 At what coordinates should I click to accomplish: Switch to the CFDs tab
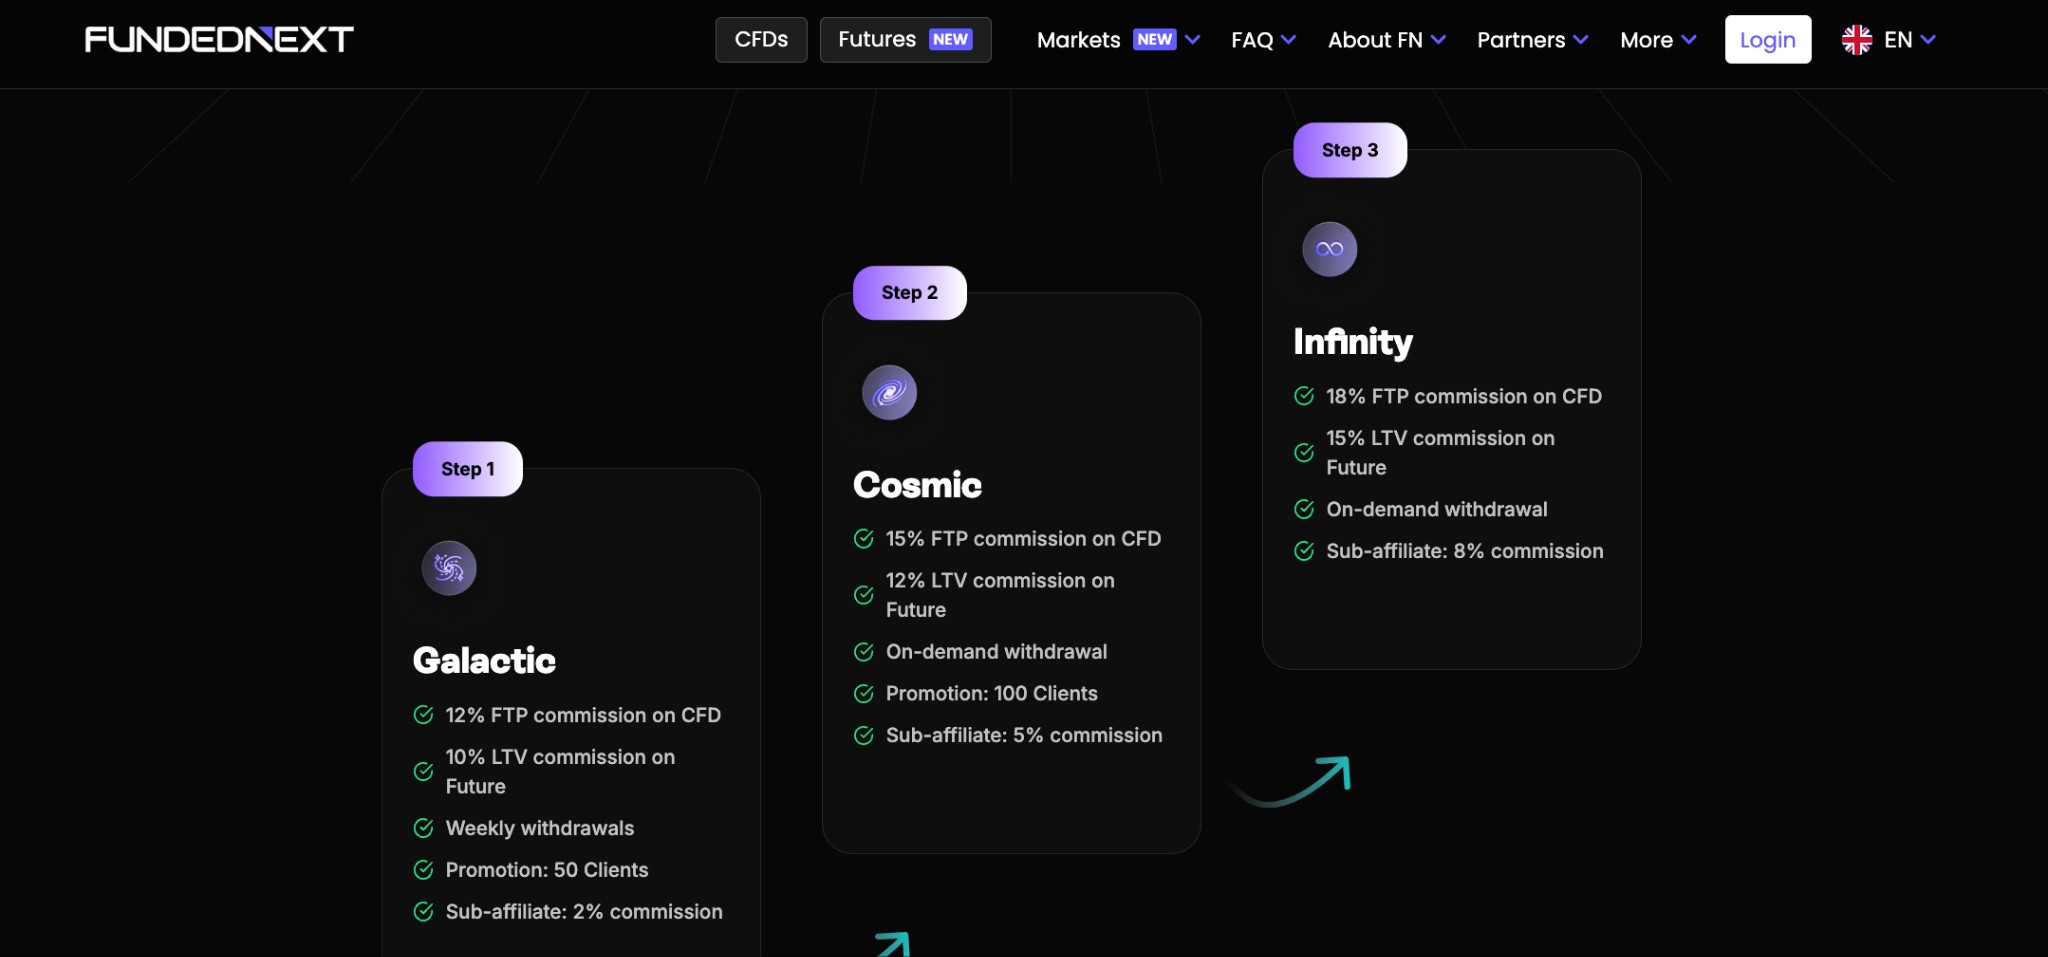761,40
